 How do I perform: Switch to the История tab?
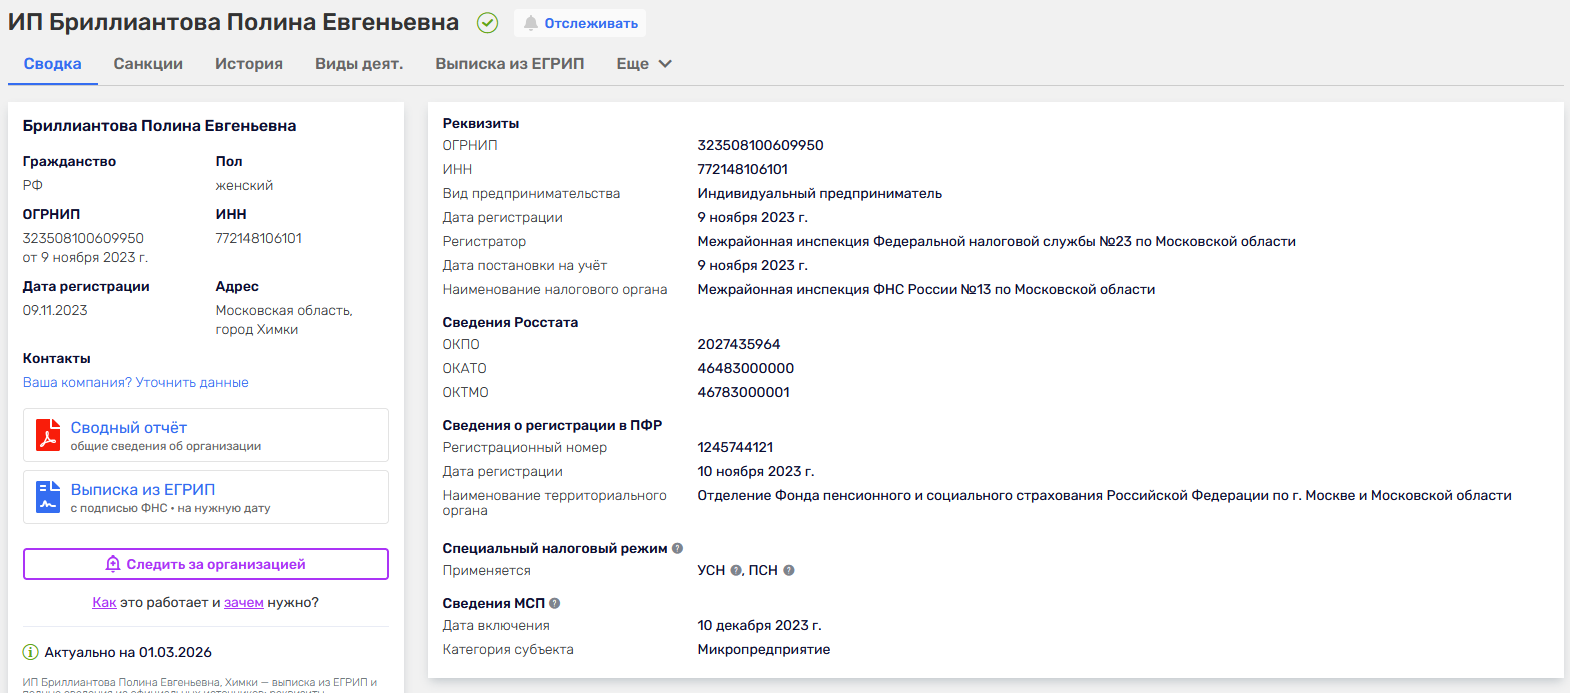(x=249, y=64)
